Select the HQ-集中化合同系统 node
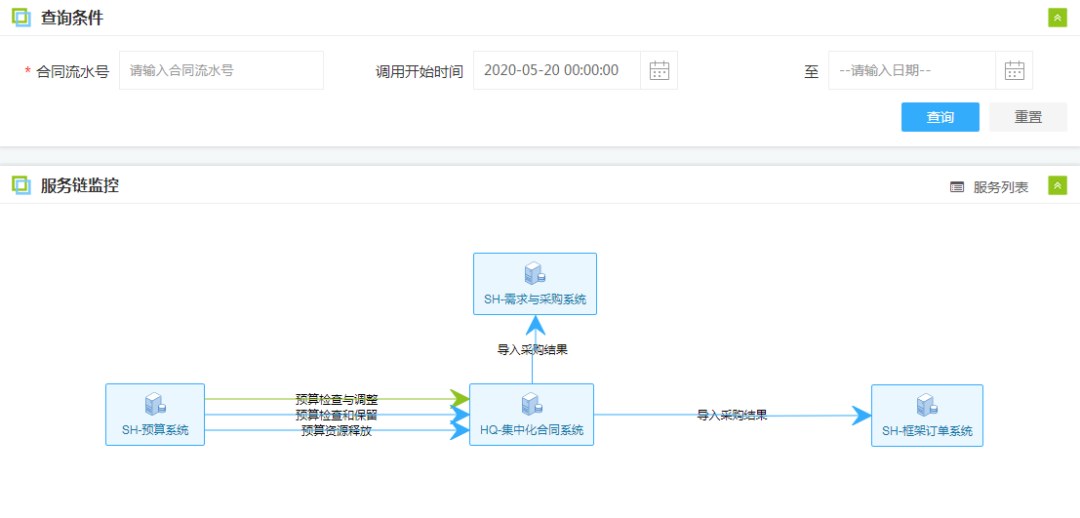The width and height of the screenshot is (1080, 518). coord(531,415)
